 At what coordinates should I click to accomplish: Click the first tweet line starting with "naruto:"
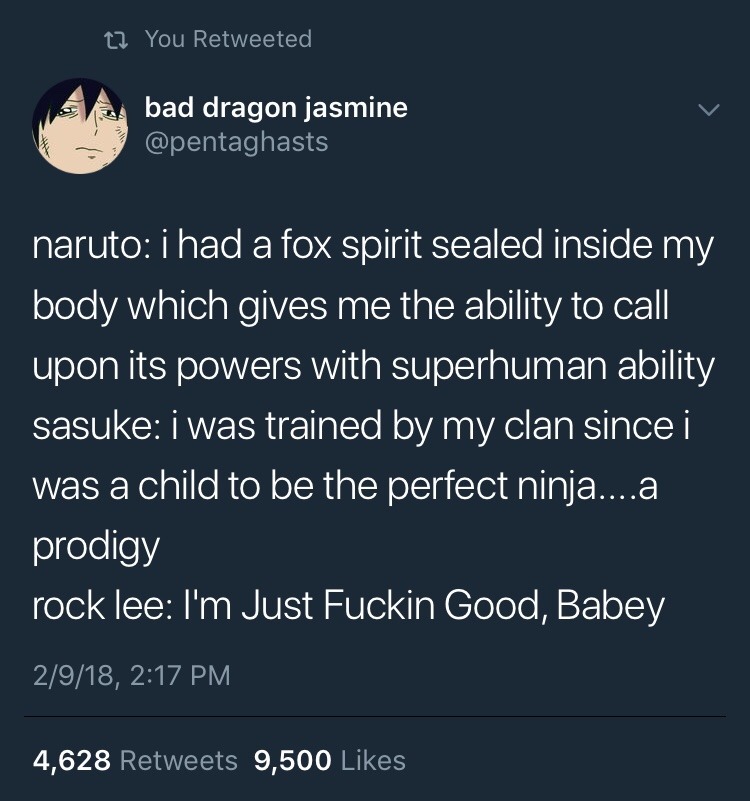[x=372, y=247]
